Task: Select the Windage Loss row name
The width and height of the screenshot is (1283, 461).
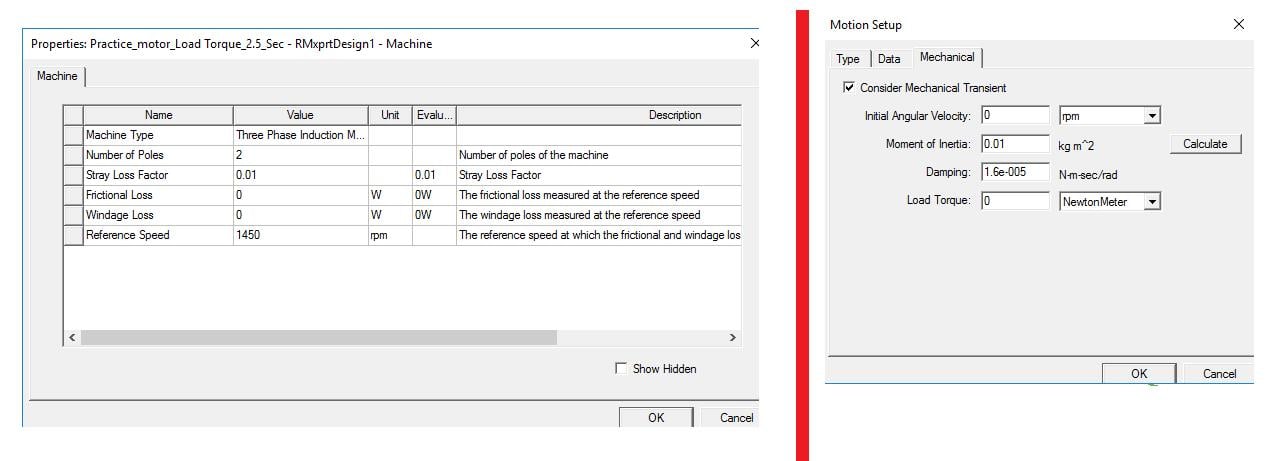Action: pyautogui.click(x=158, y=215)
